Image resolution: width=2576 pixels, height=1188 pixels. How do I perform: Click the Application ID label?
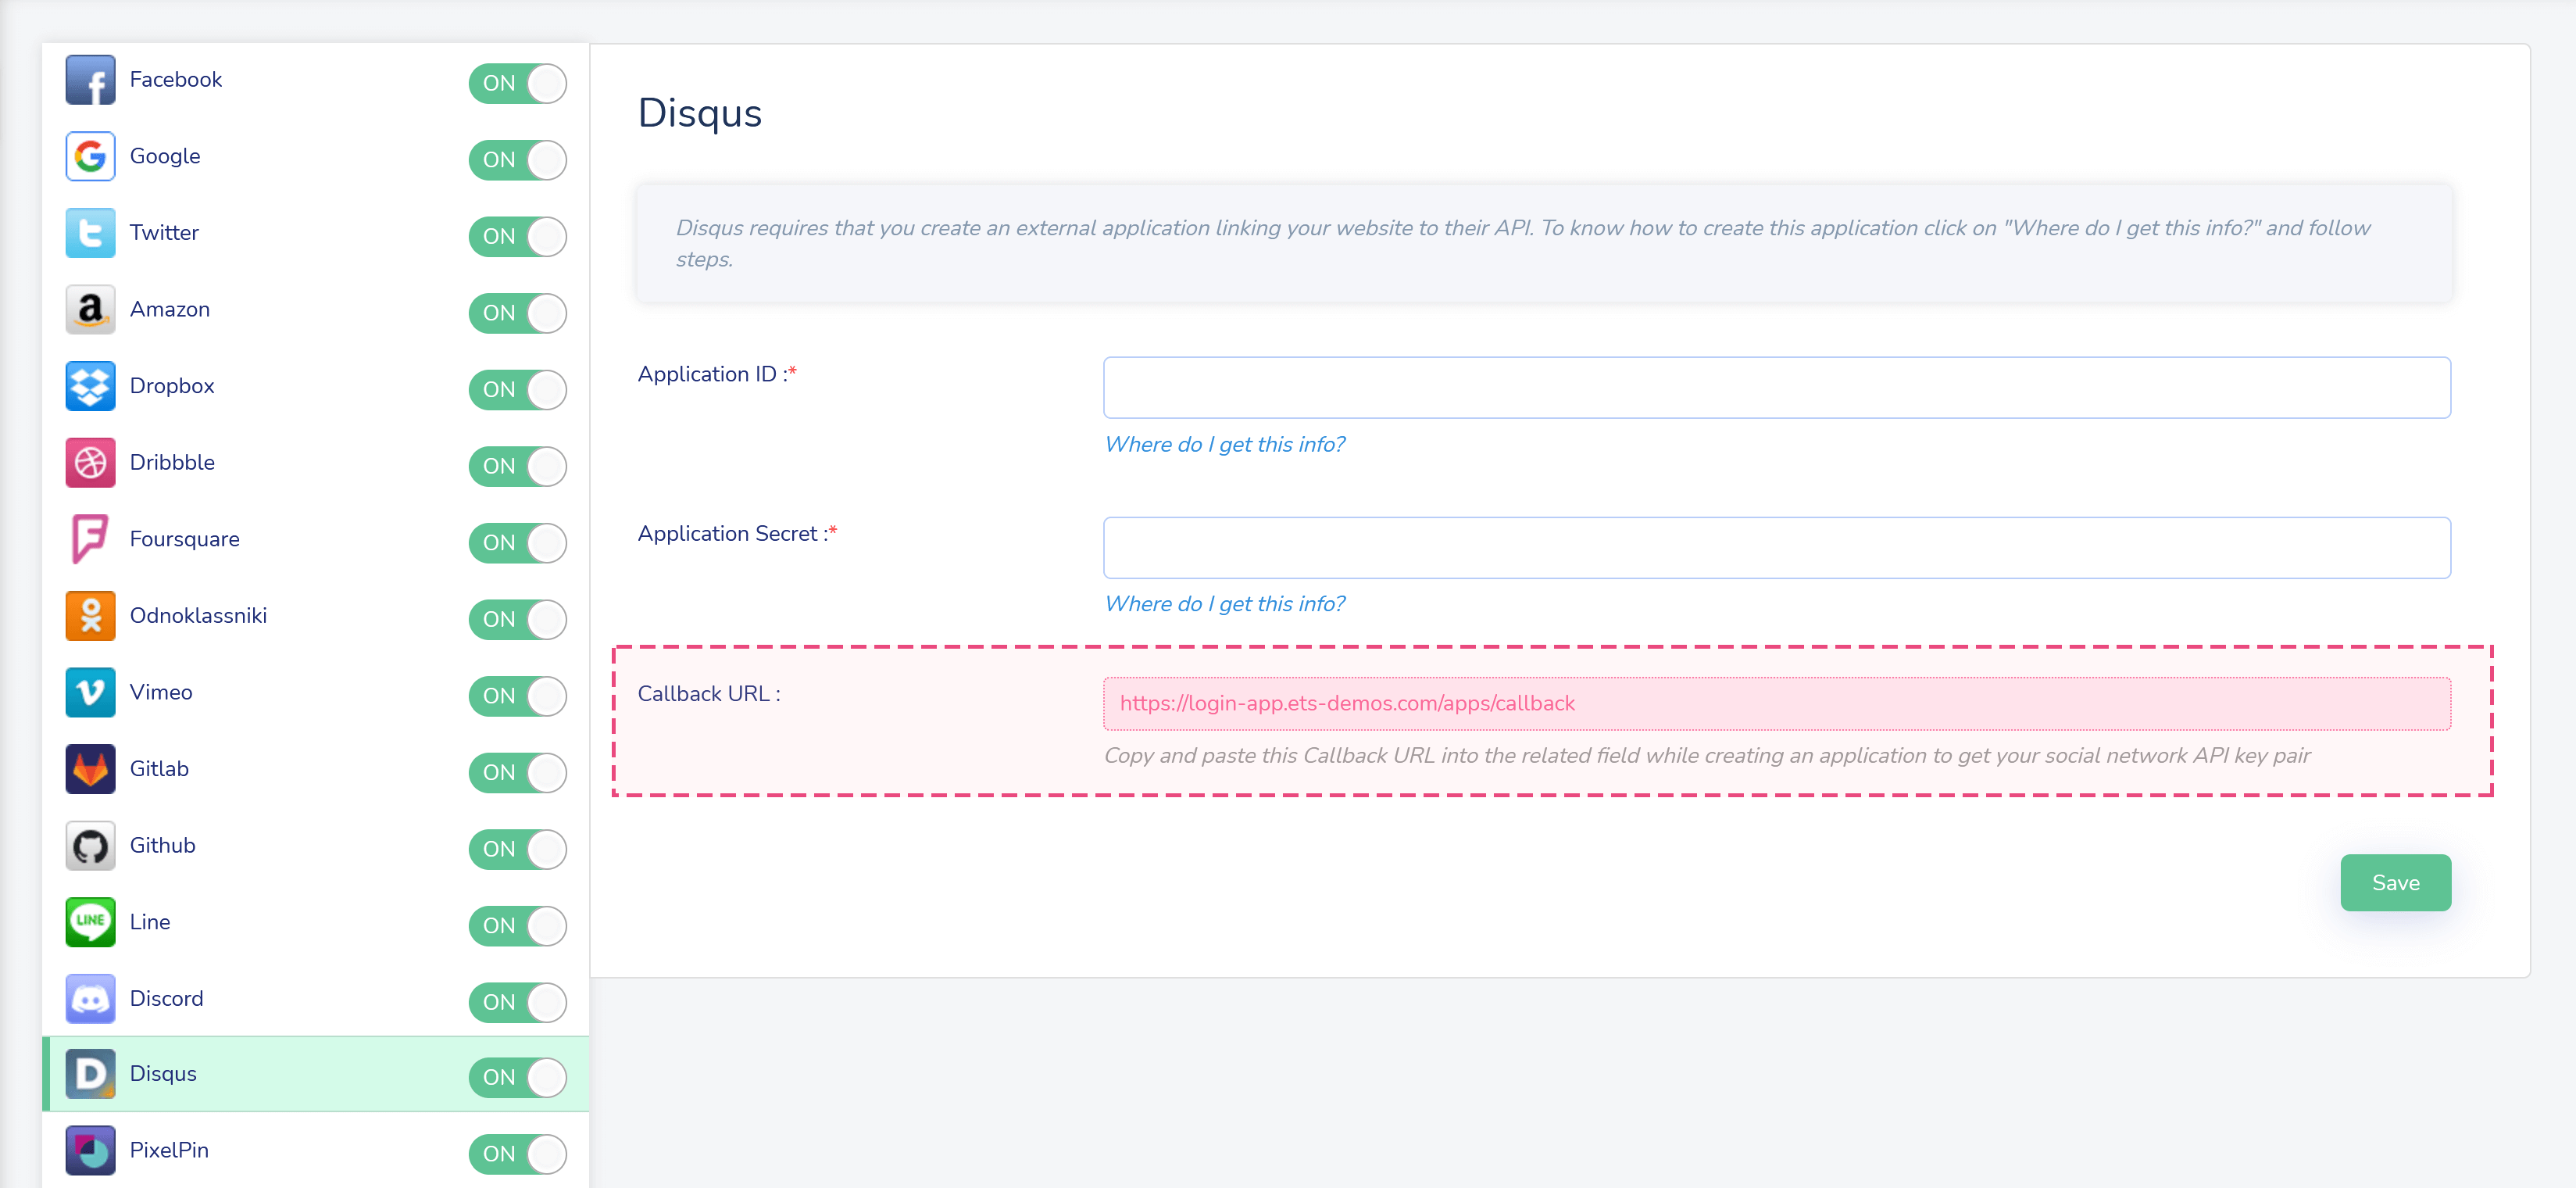(x=717, y=374)
